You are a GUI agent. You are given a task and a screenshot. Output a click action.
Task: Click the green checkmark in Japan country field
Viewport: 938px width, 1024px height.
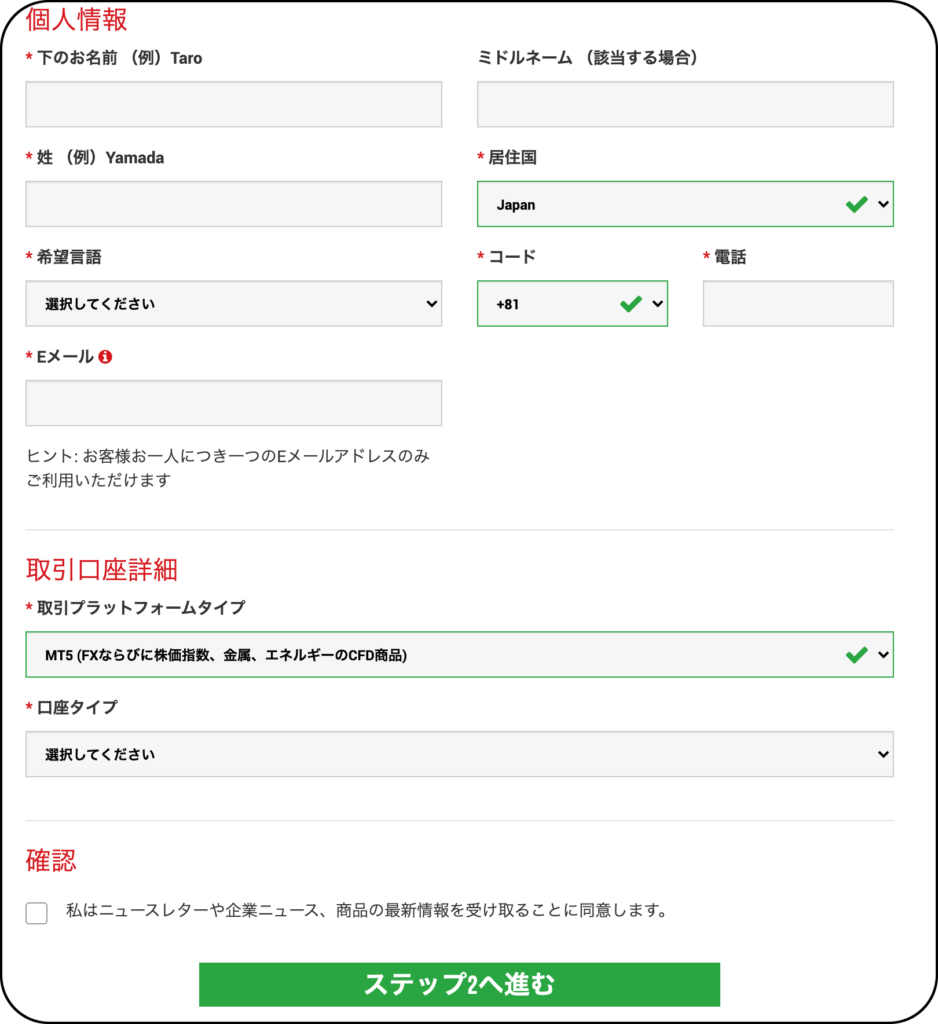pyautogui.click(x=856, y=204)
